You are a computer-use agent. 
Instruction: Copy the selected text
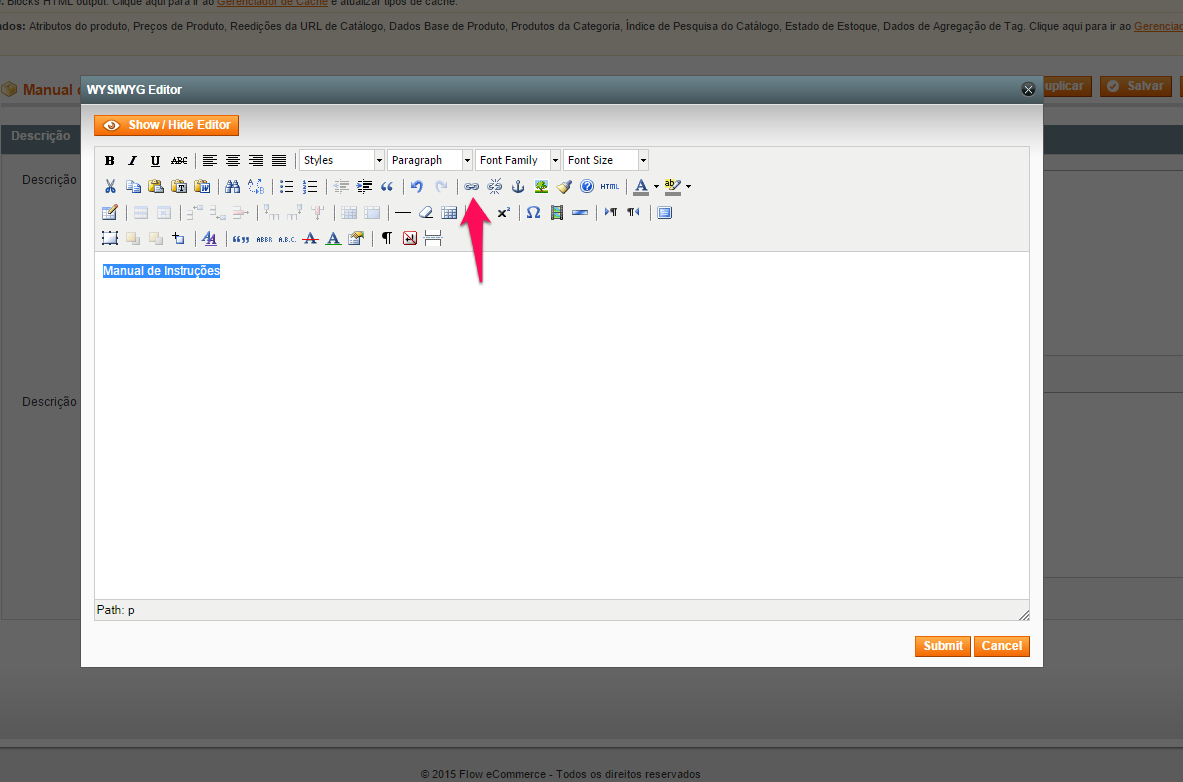click(134, 186)
